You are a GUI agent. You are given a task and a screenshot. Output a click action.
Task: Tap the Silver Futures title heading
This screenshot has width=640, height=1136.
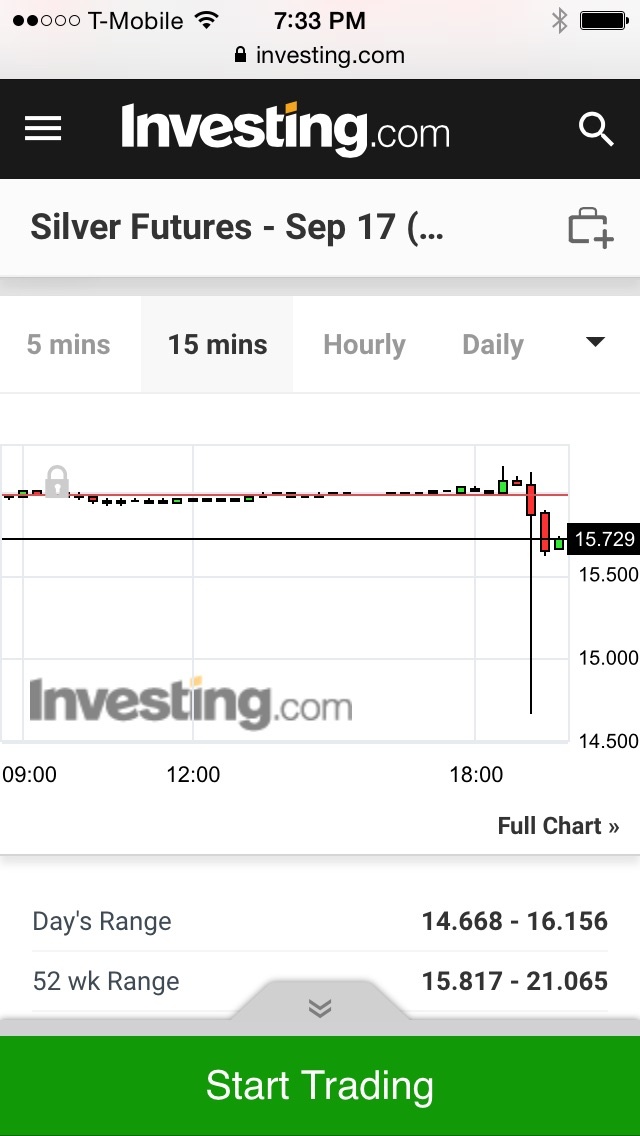[x=237, y=228]
